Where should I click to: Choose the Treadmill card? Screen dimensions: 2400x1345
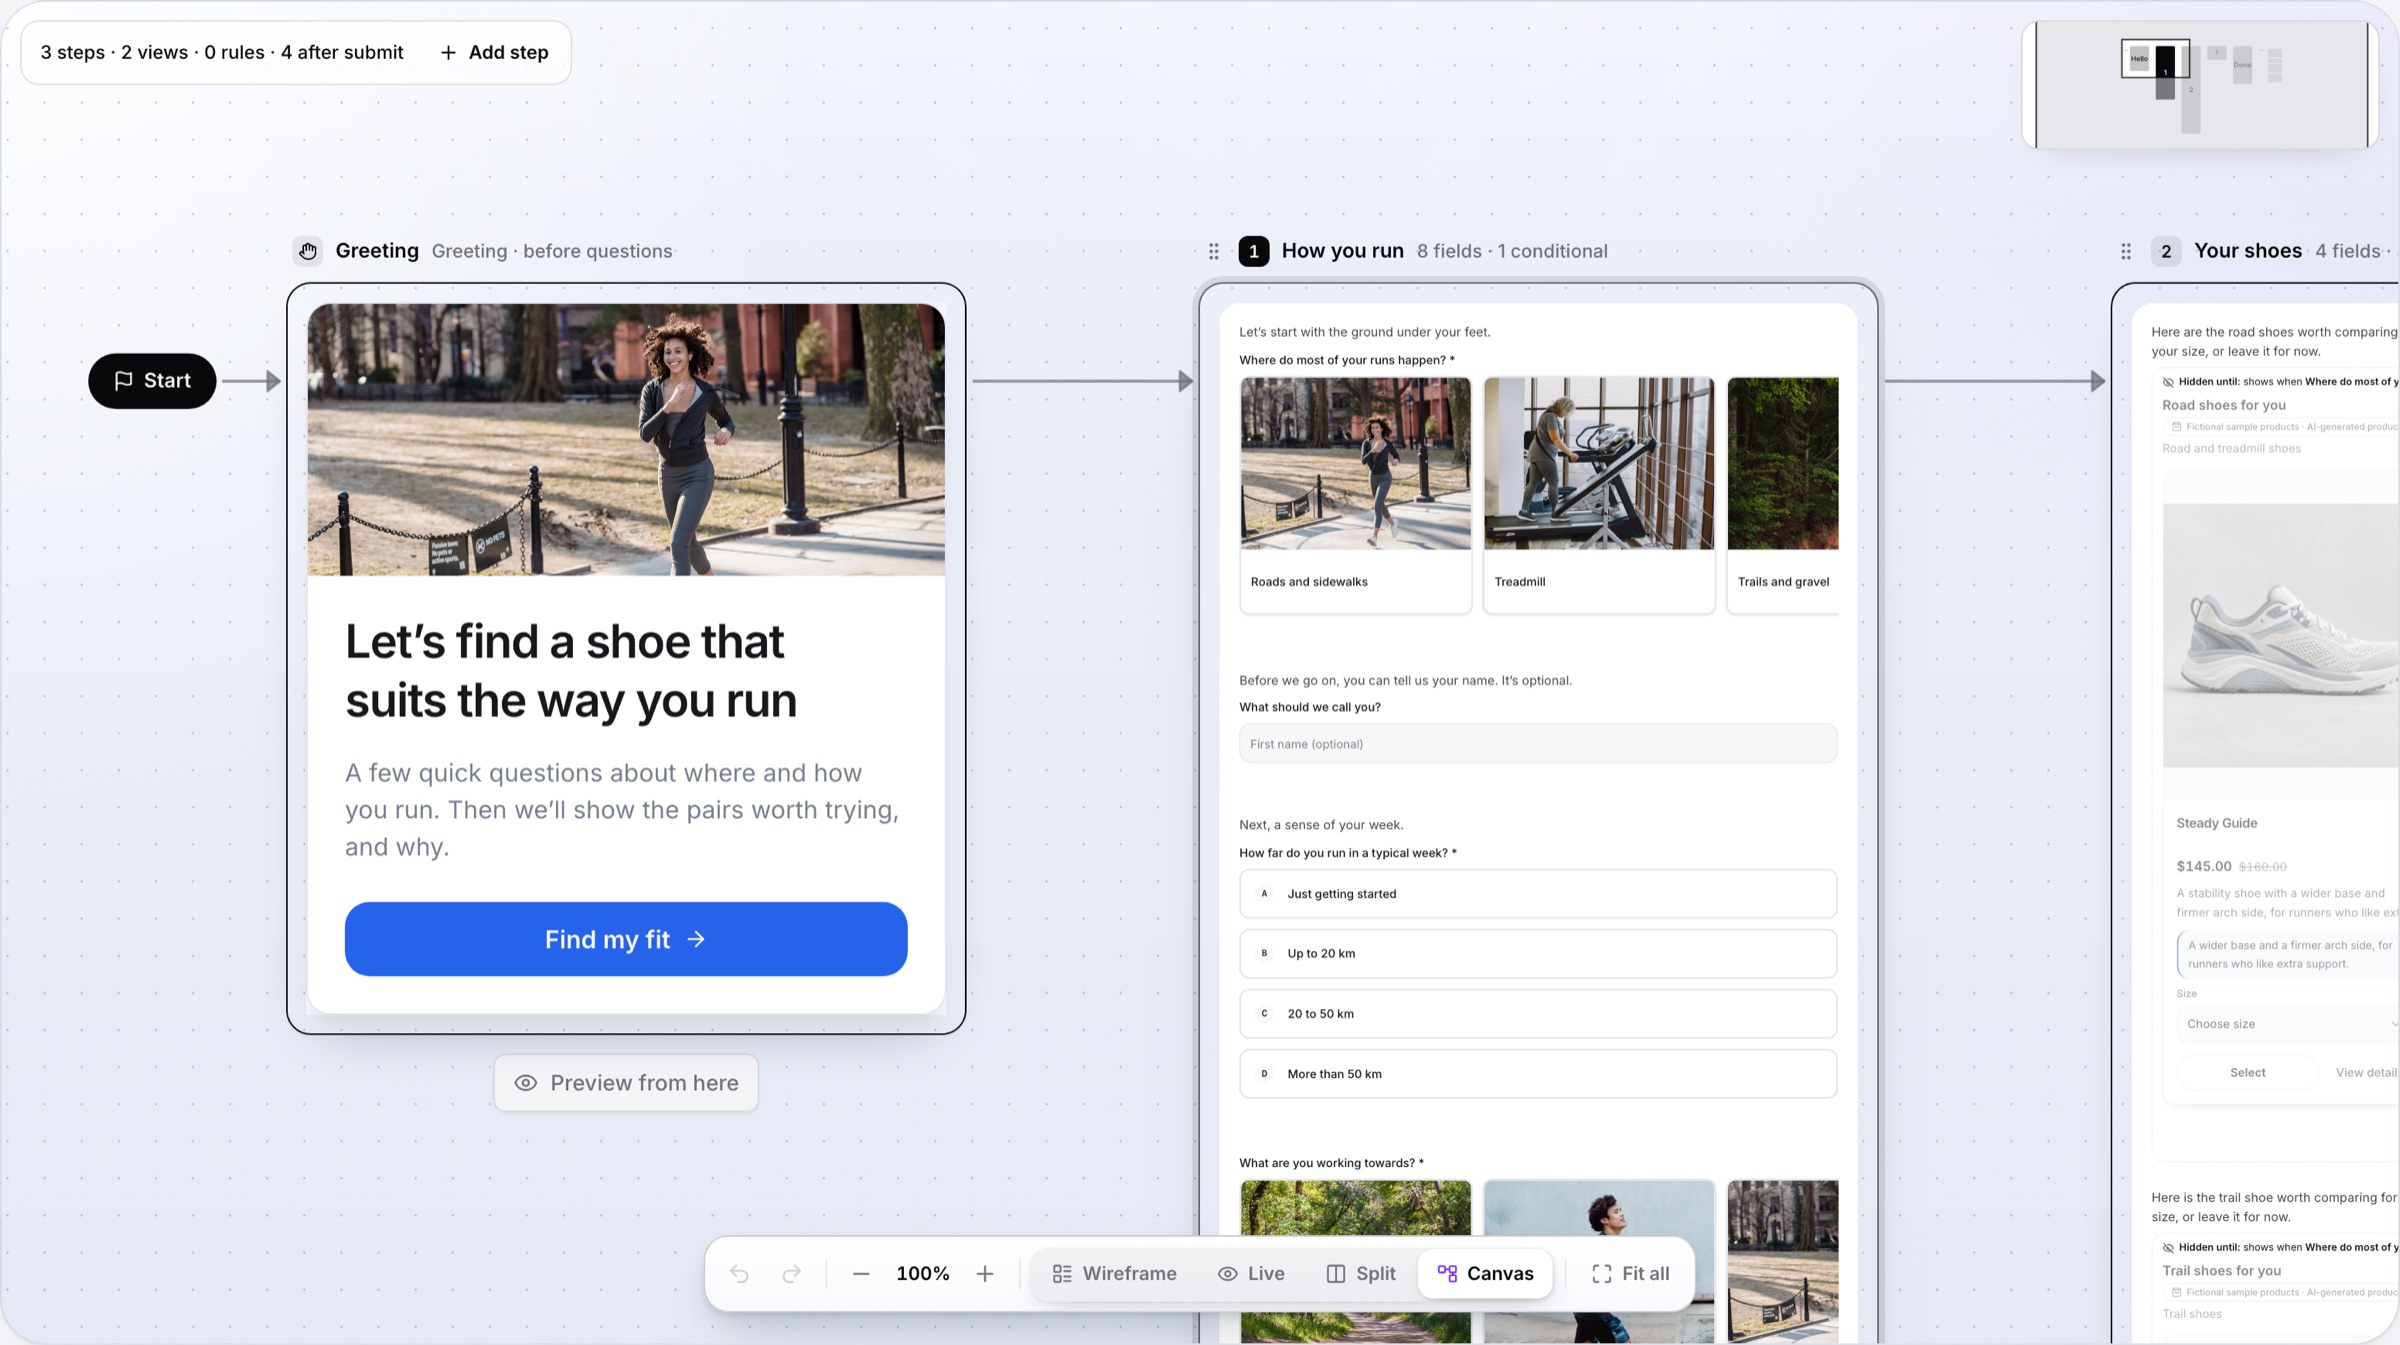tap(1599, 495)
